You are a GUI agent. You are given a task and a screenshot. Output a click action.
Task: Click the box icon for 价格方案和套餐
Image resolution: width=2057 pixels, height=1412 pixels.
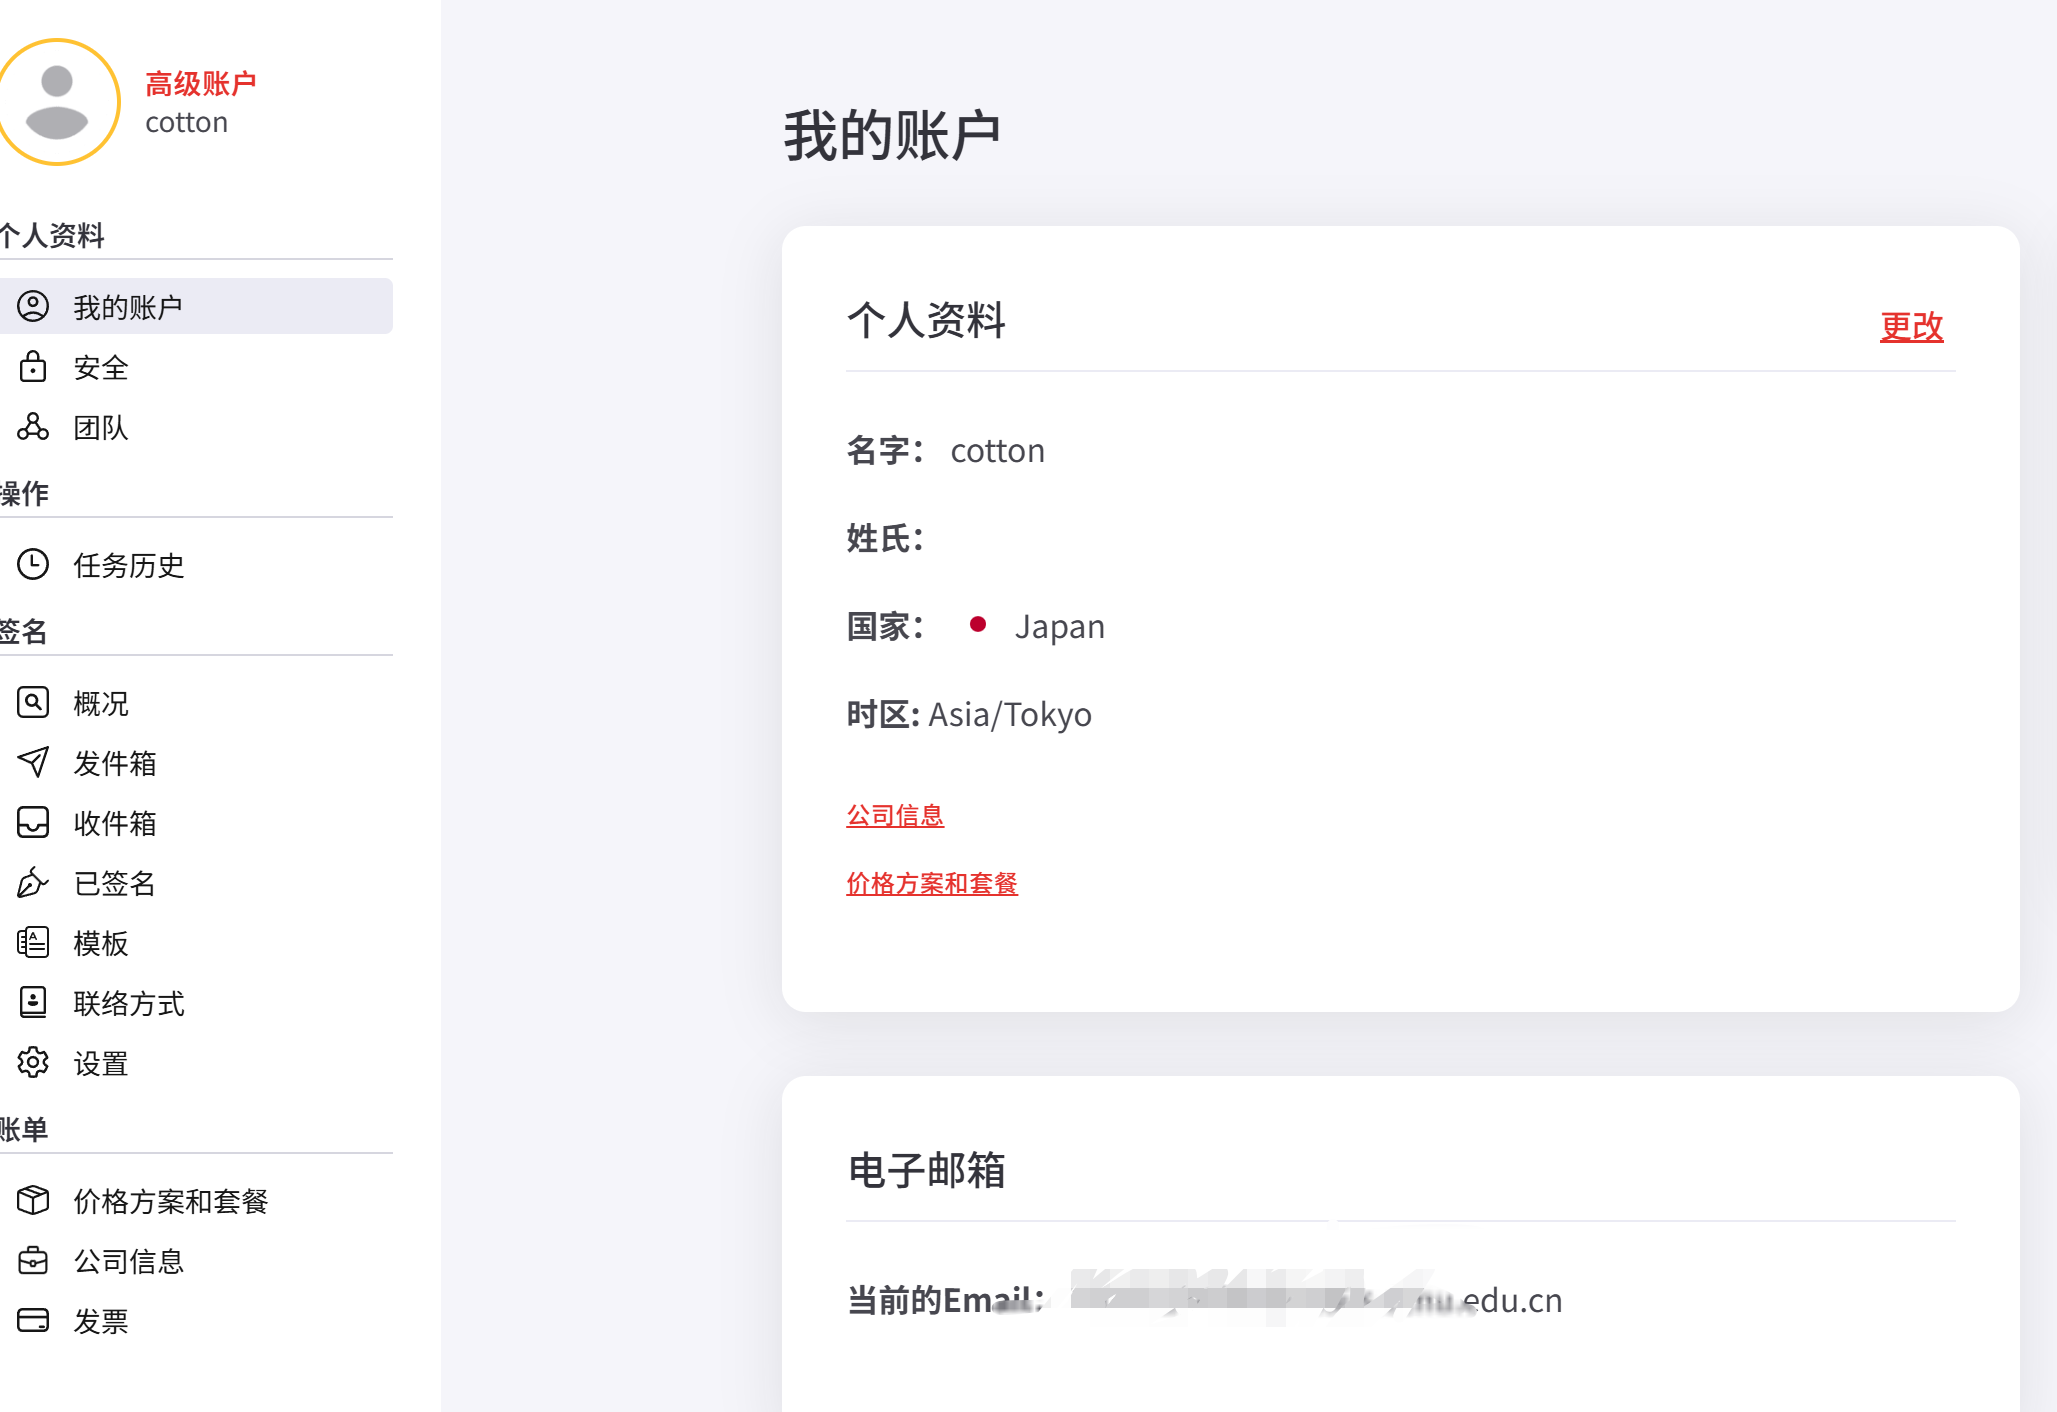[x=33, y=1201]
